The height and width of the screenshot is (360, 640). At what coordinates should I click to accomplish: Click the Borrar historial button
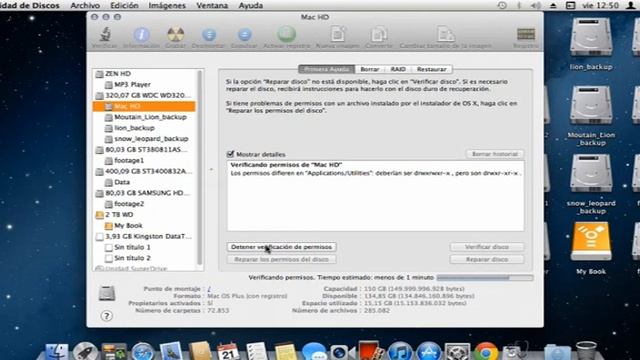coord(495,154)
